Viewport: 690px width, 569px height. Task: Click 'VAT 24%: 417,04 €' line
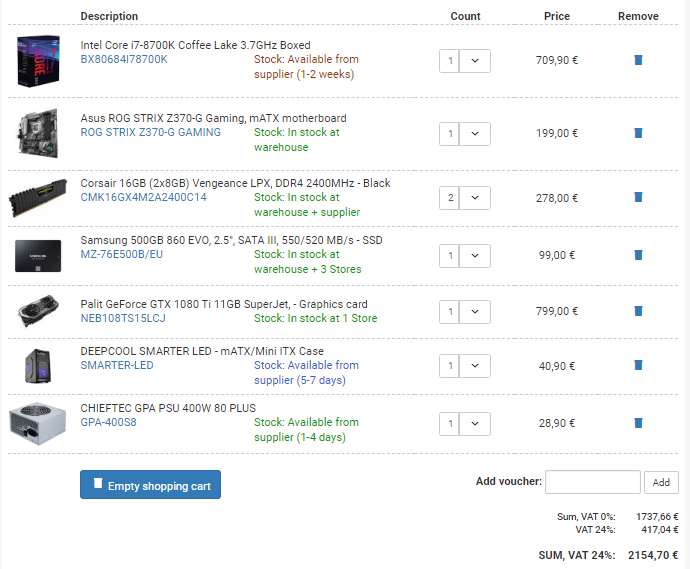click(x=627, y=529)
